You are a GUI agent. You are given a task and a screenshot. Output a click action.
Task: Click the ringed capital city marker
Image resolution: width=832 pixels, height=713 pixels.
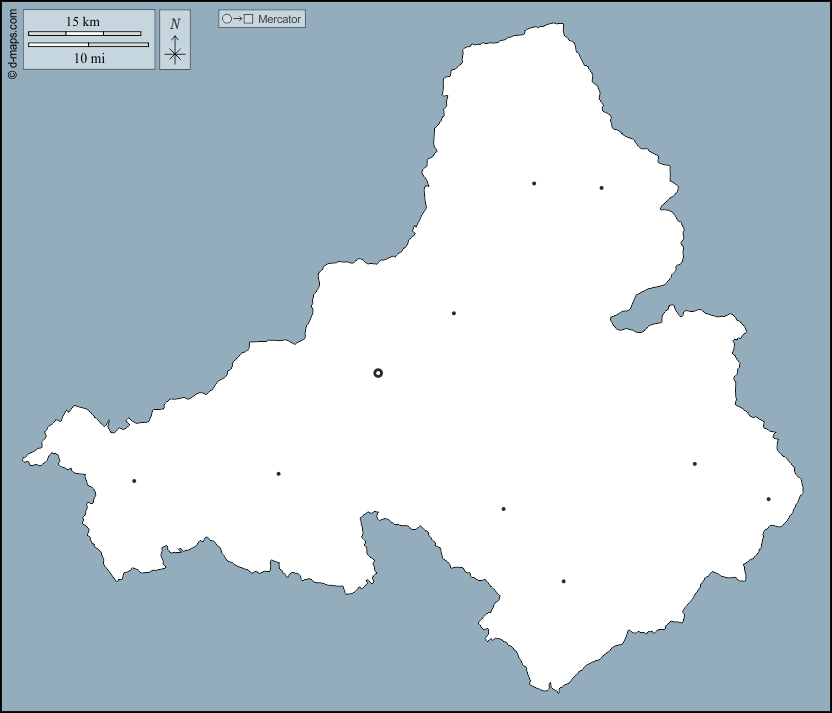click(x=378, y=373)
